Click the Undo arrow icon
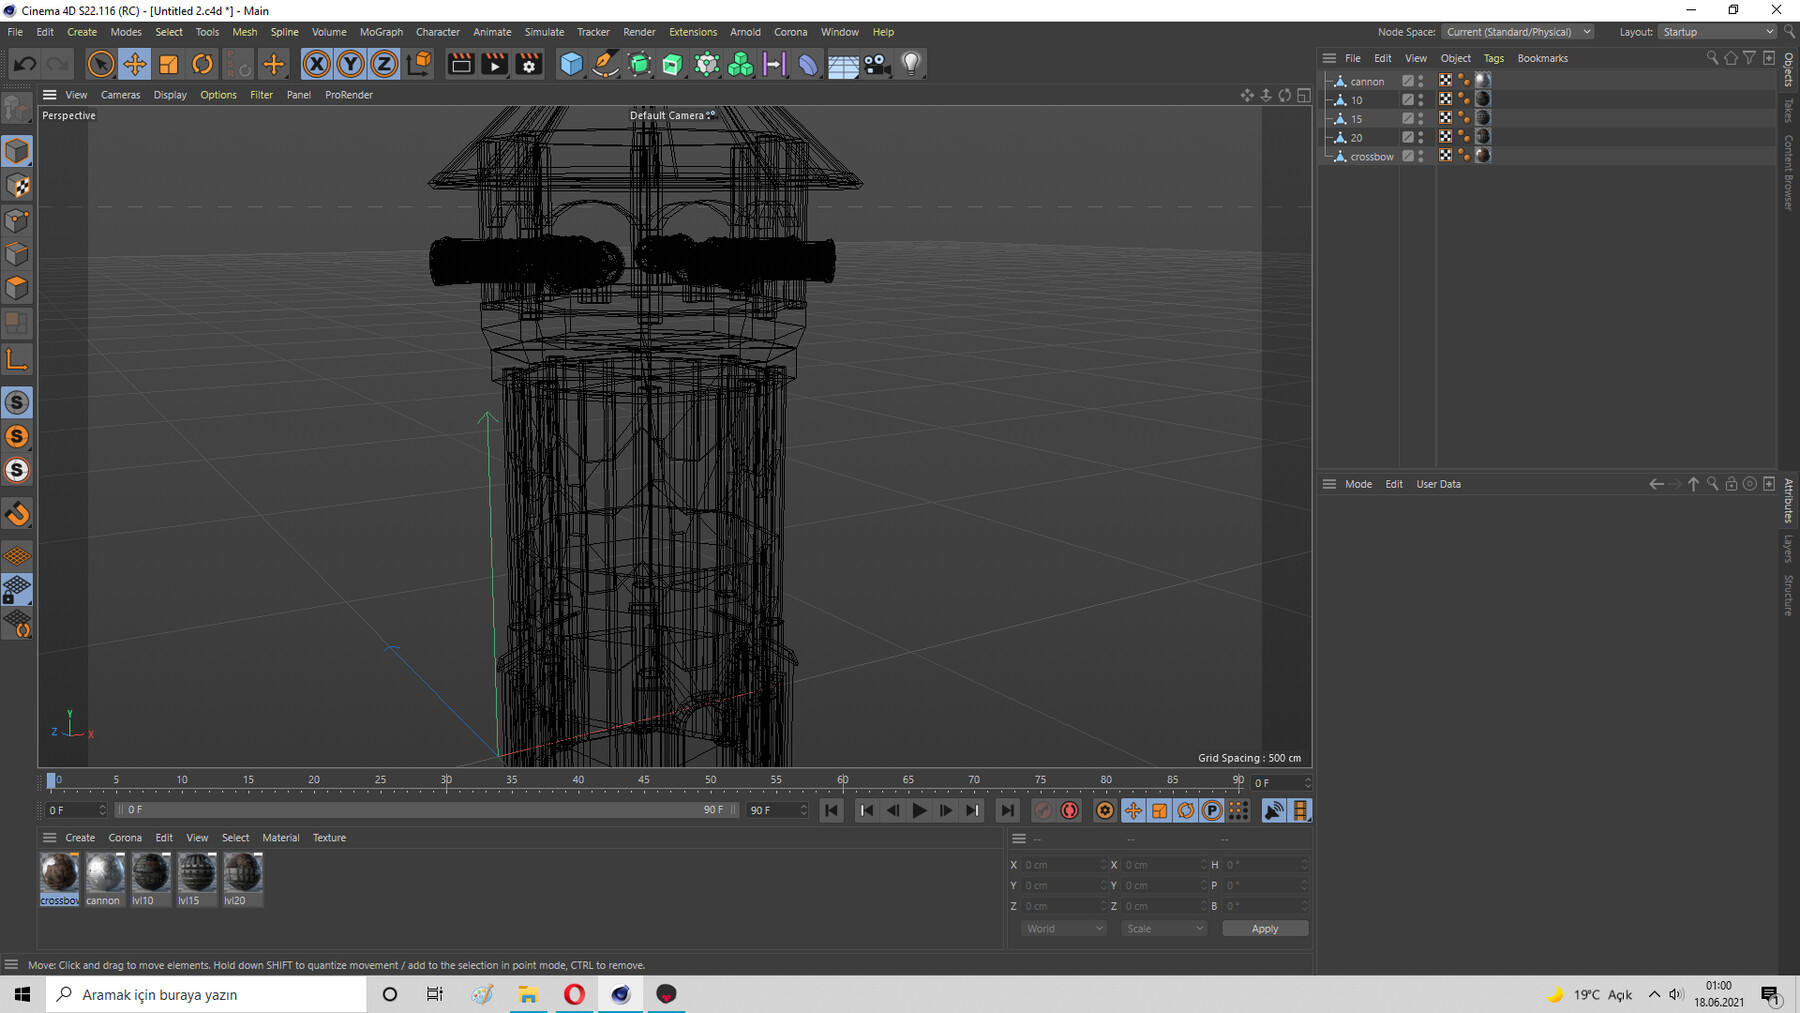 point(25,65)
